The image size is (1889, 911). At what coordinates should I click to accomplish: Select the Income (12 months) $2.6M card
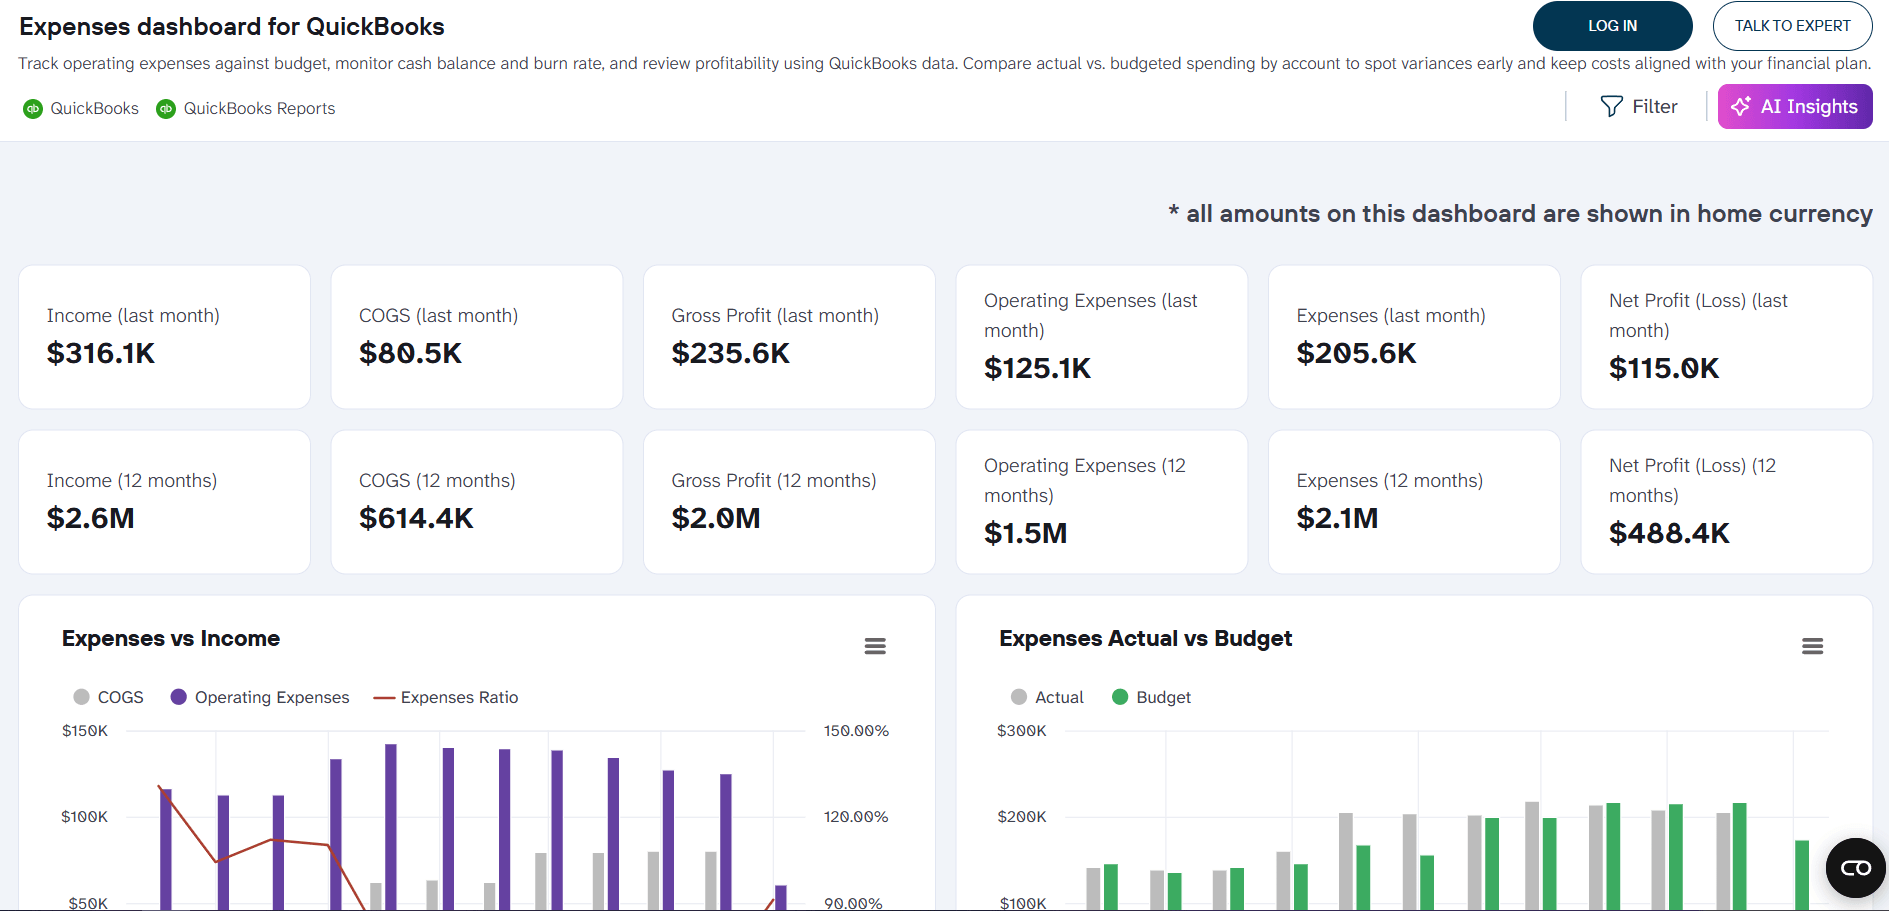[165, 502]
